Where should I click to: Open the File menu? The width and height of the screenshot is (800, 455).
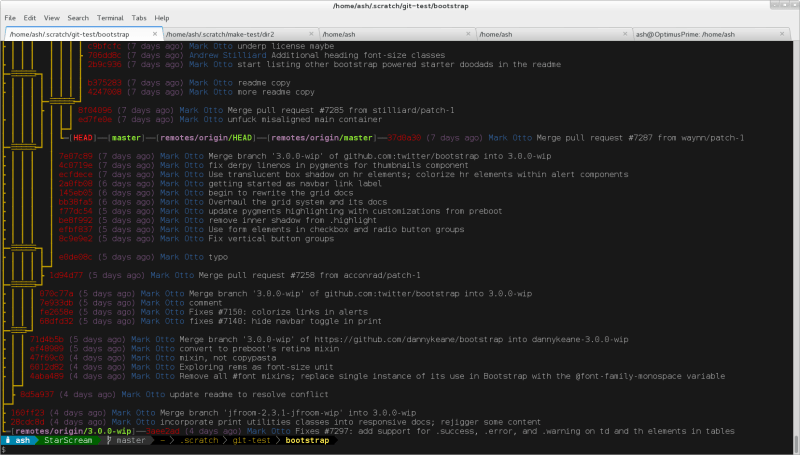point(10,18)
